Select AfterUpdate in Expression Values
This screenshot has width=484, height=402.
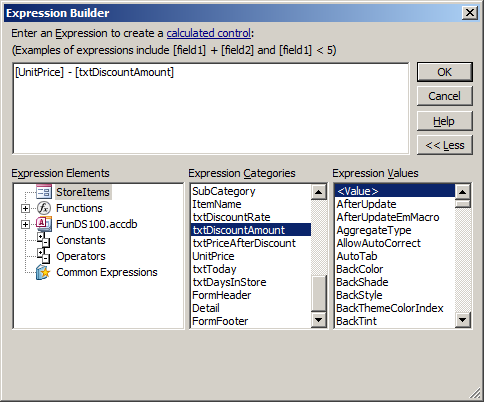(395, 204)
